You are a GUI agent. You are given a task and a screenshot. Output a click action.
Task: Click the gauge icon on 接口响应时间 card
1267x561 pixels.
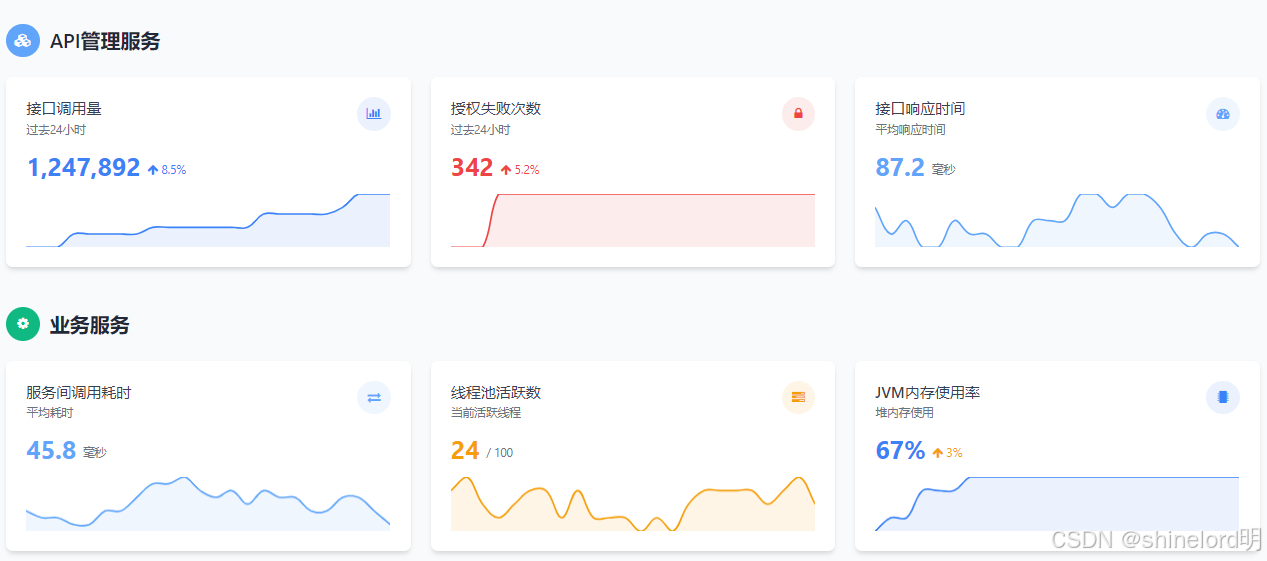coord(1222,114)
